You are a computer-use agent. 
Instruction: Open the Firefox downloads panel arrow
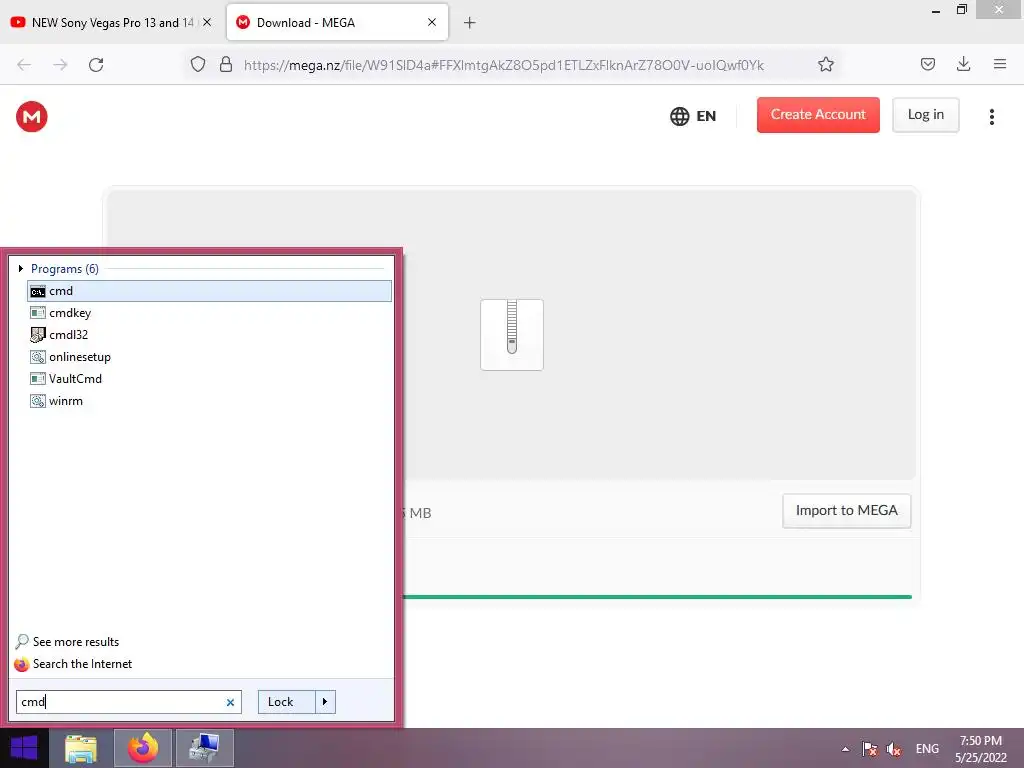click(x=963, y=64)
